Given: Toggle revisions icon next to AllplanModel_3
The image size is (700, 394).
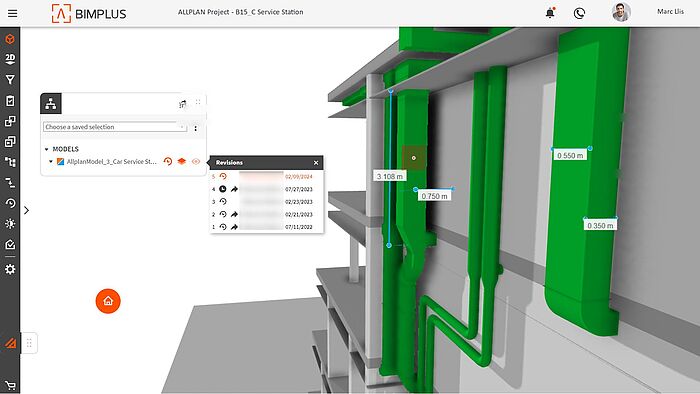Looking at the screenshot, I should (168, 162).
